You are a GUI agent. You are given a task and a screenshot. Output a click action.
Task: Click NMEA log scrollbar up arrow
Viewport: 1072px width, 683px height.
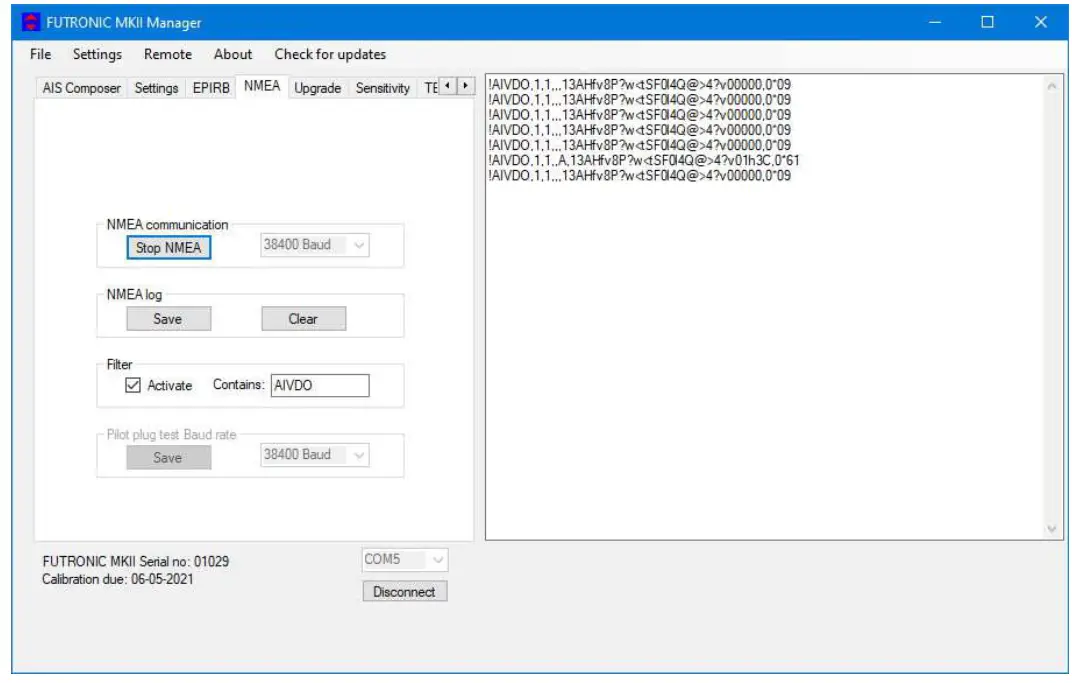tap(1051, 85)
